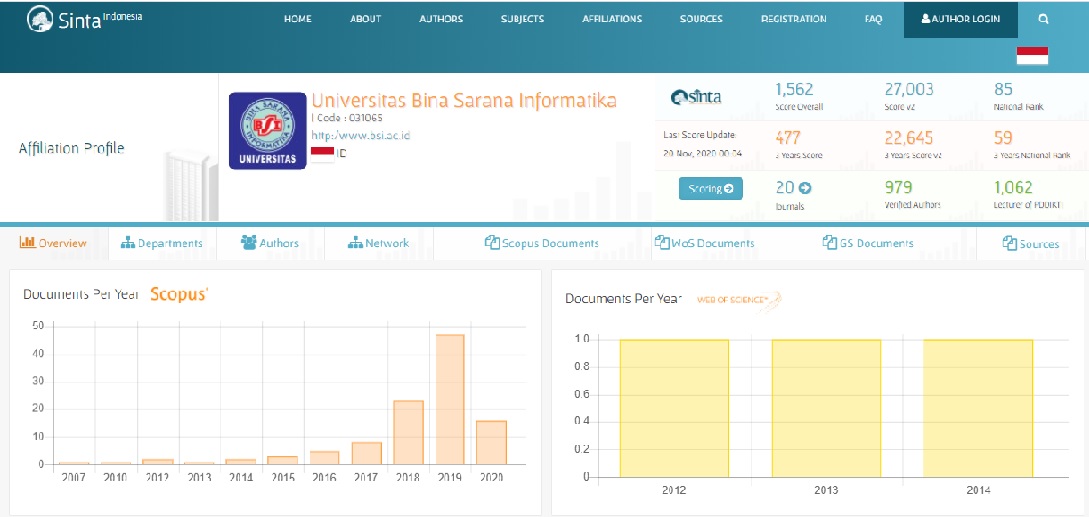Click the 1,062 Lecturer value

coord(1013,187)
